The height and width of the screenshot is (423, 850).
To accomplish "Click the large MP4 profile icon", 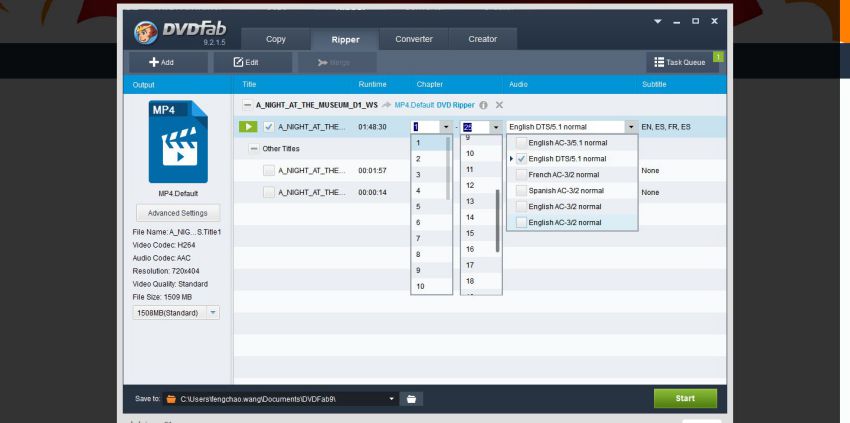I will 178,142.
